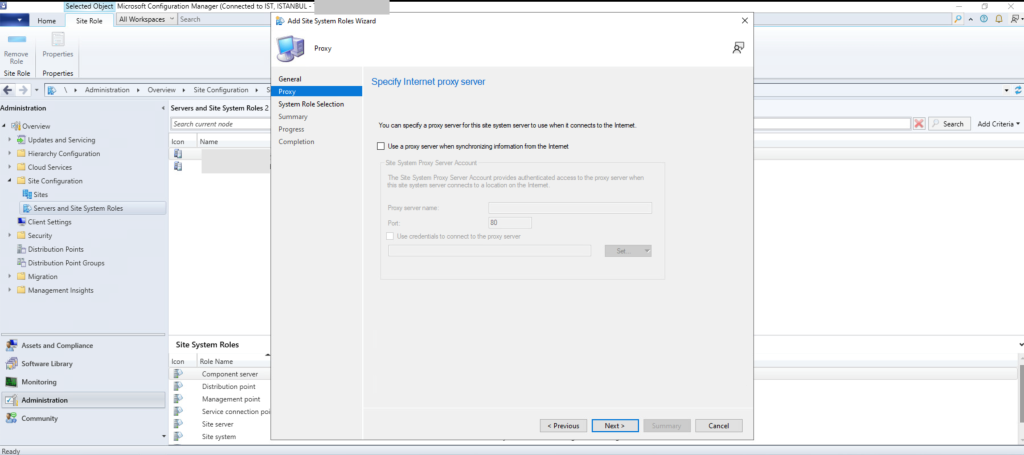Click the Next button
The image size is (1024, 455).
614,426
